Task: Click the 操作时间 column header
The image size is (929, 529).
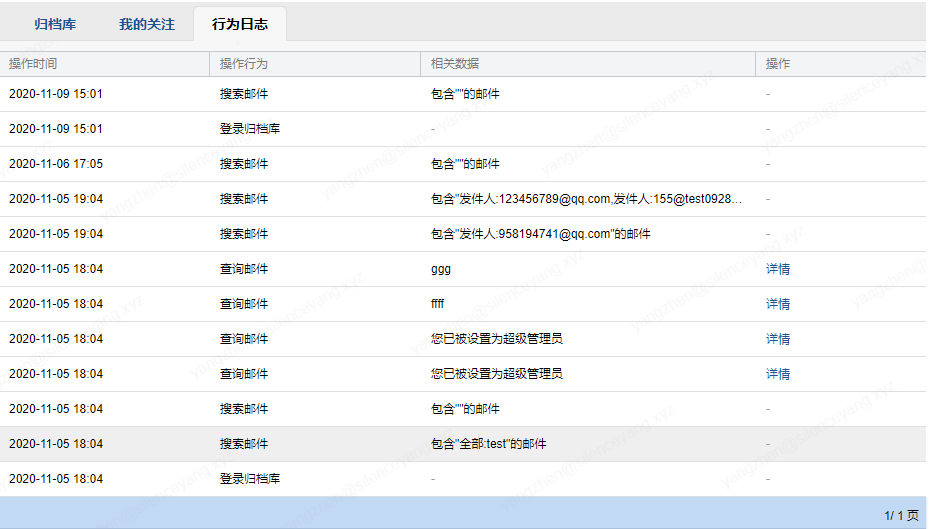Action: [x=33, y=63]
